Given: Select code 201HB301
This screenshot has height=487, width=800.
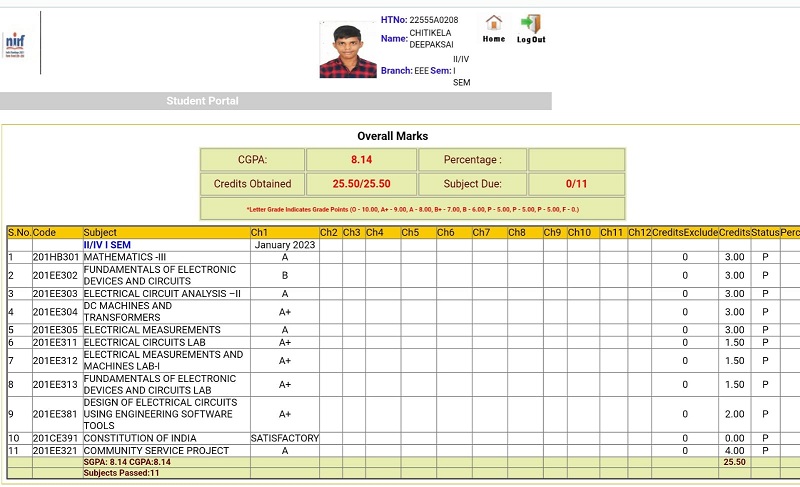Looking at the screenshot, I should 56,257.
